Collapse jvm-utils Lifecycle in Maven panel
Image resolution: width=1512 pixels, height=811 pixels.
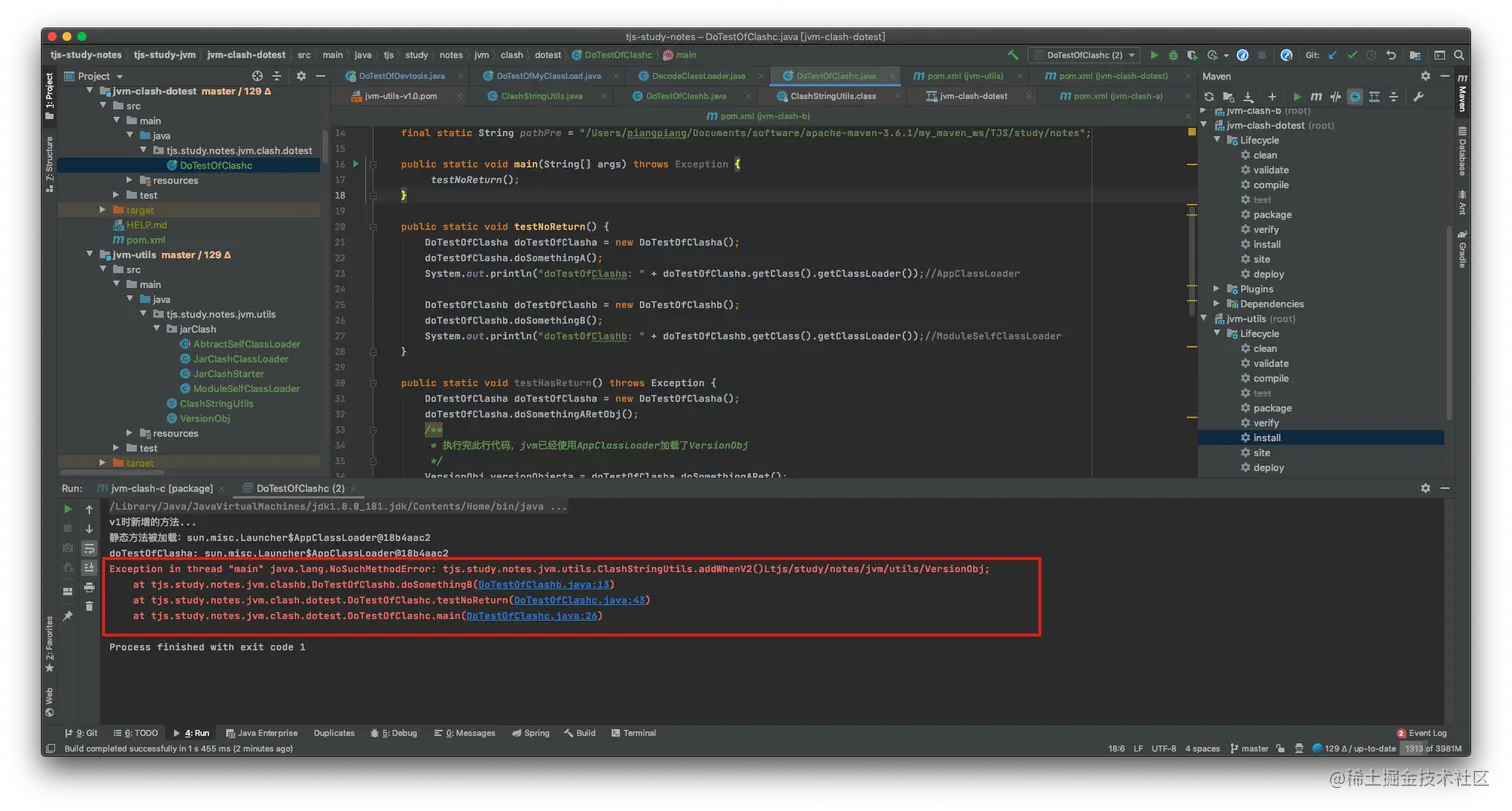(1217, 334)
